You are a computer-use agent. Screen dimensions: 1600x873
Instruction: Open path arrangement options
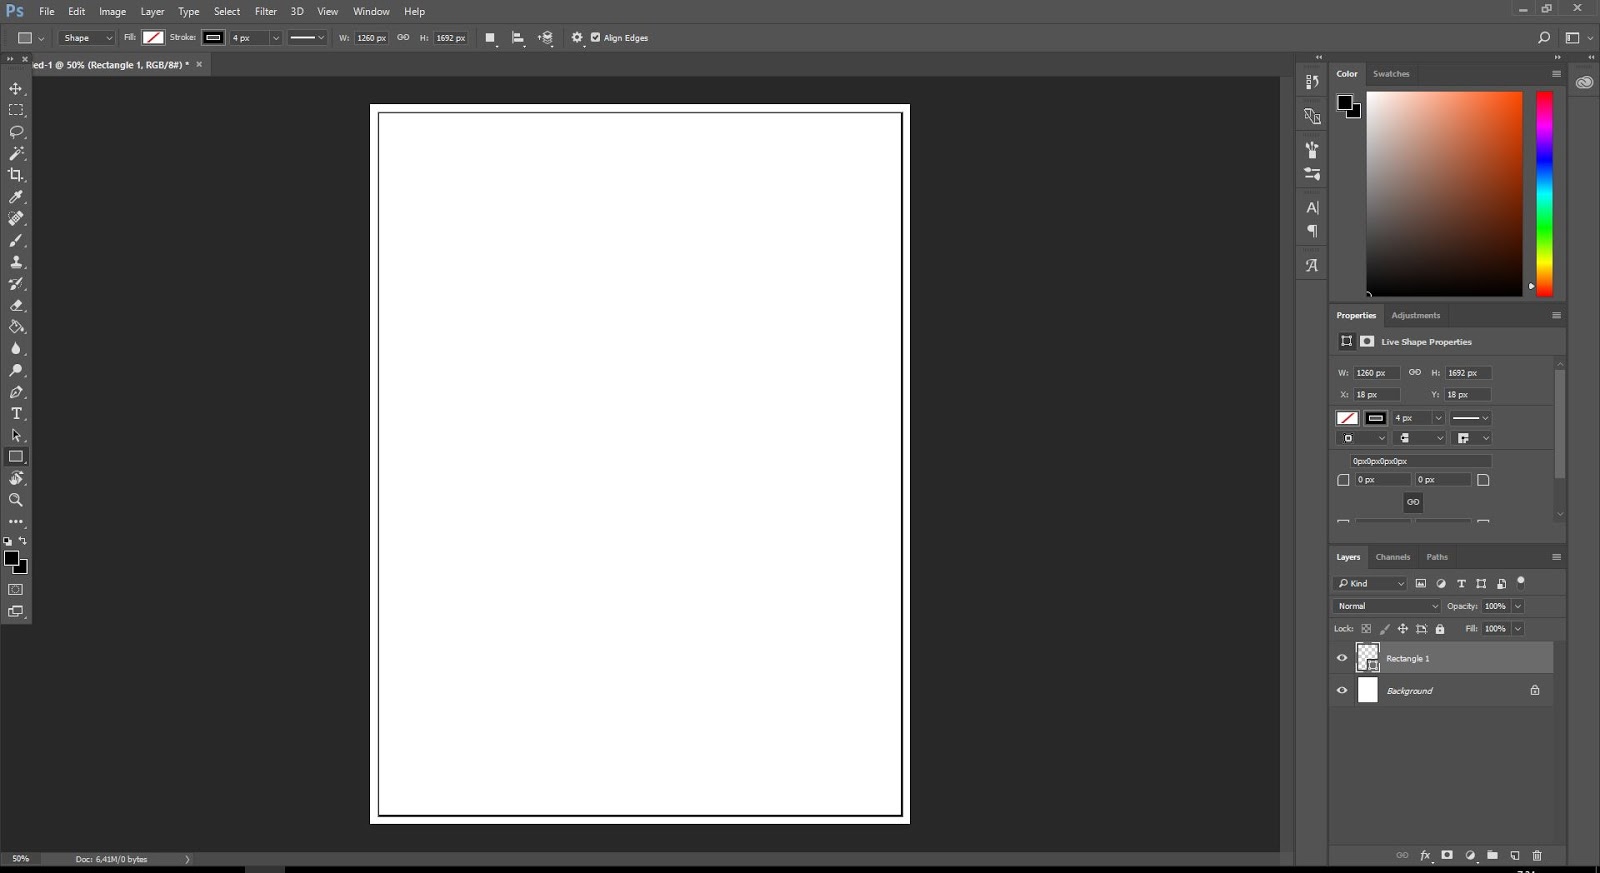tap(545, 38)
